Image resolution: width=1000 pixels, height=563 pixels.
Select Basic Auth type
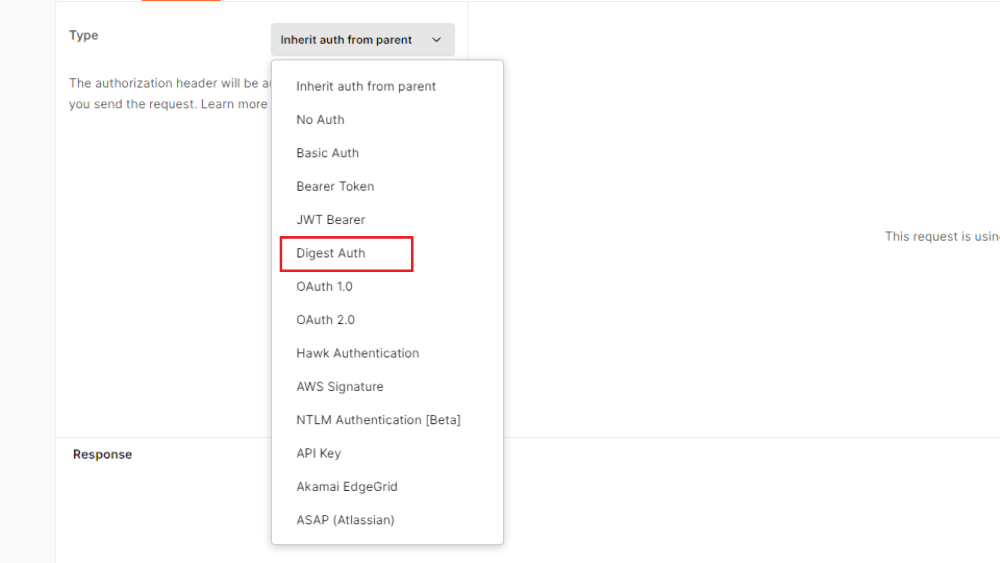point(327,153)
